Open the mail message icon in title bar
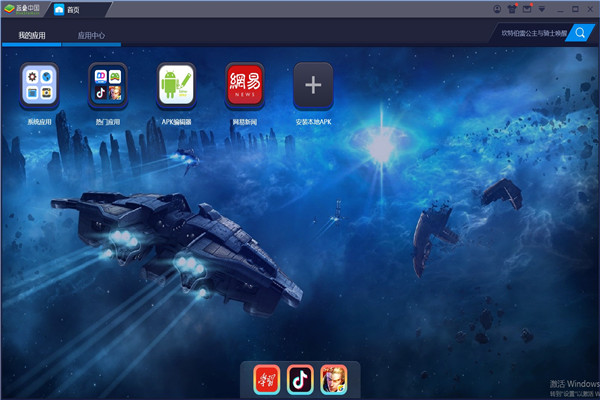This screenshot has width=600, height=400. (x=527, y=9)
